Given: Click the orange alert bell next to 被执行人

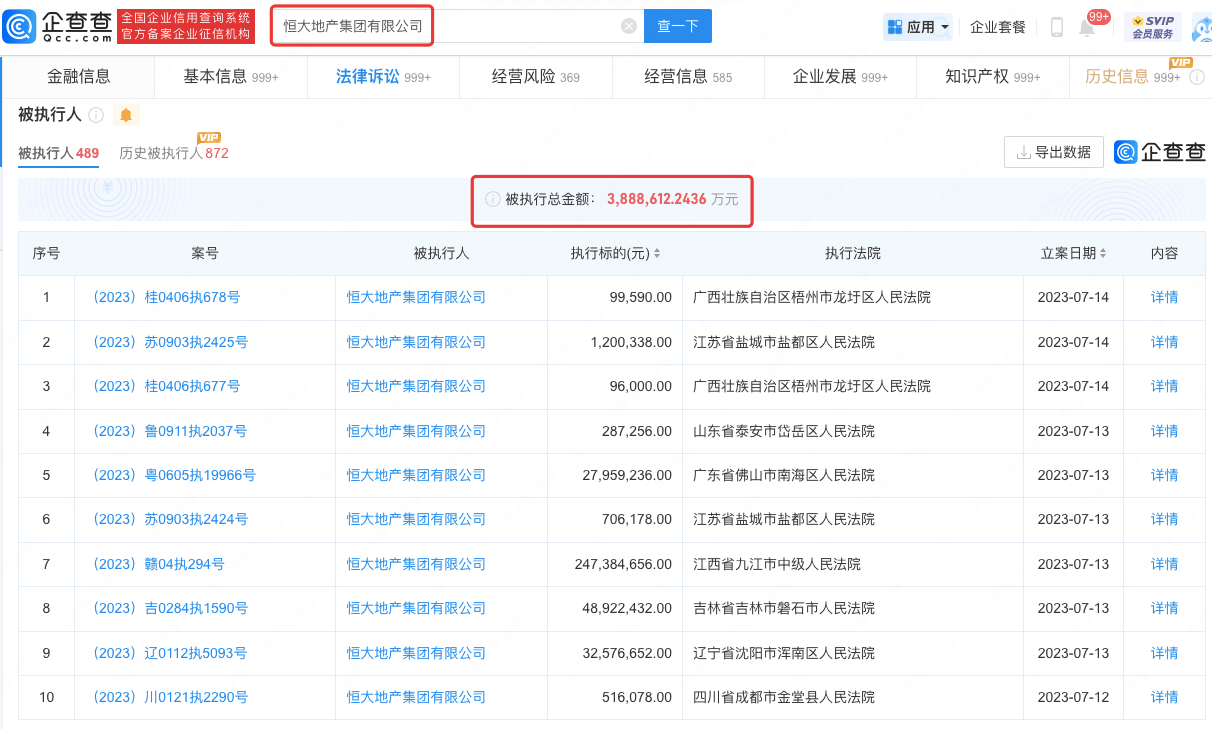Looking at the screenshot, I should click(126, 115).
